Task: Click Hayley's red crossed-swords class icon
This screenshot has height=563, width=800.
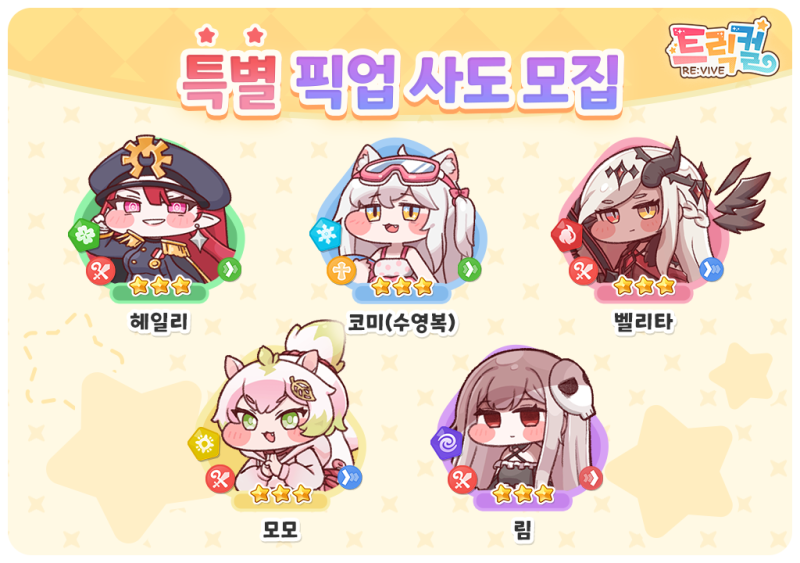Action: coord(101,271)
